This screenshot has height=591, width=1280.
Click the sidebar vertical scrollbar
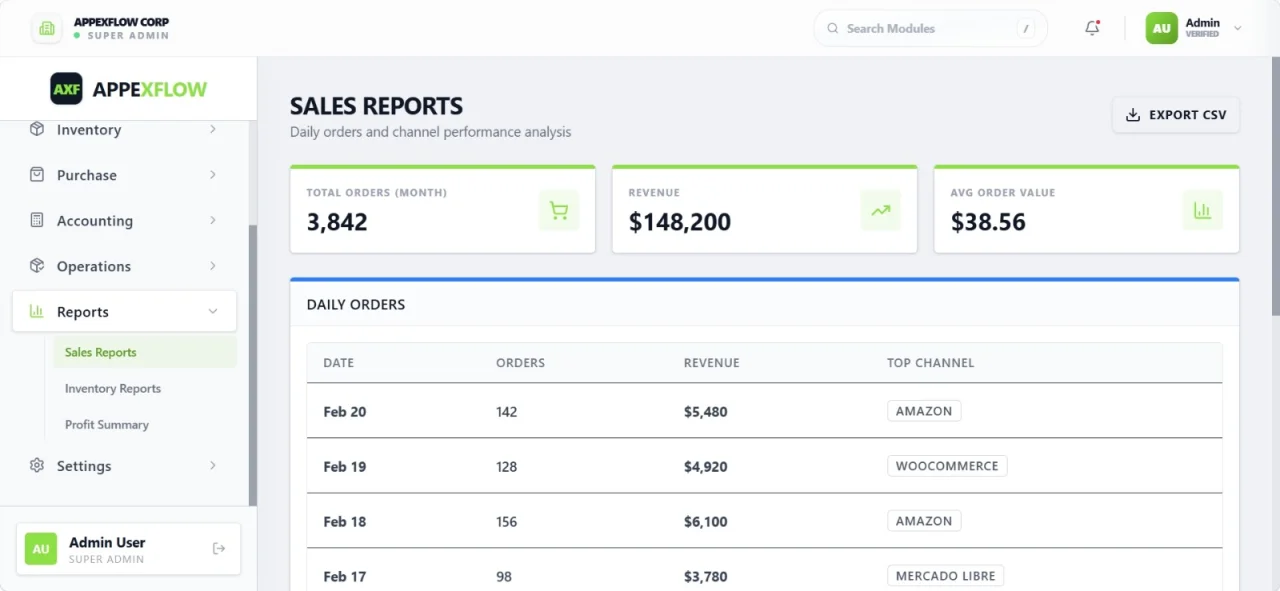pos(253,365)
